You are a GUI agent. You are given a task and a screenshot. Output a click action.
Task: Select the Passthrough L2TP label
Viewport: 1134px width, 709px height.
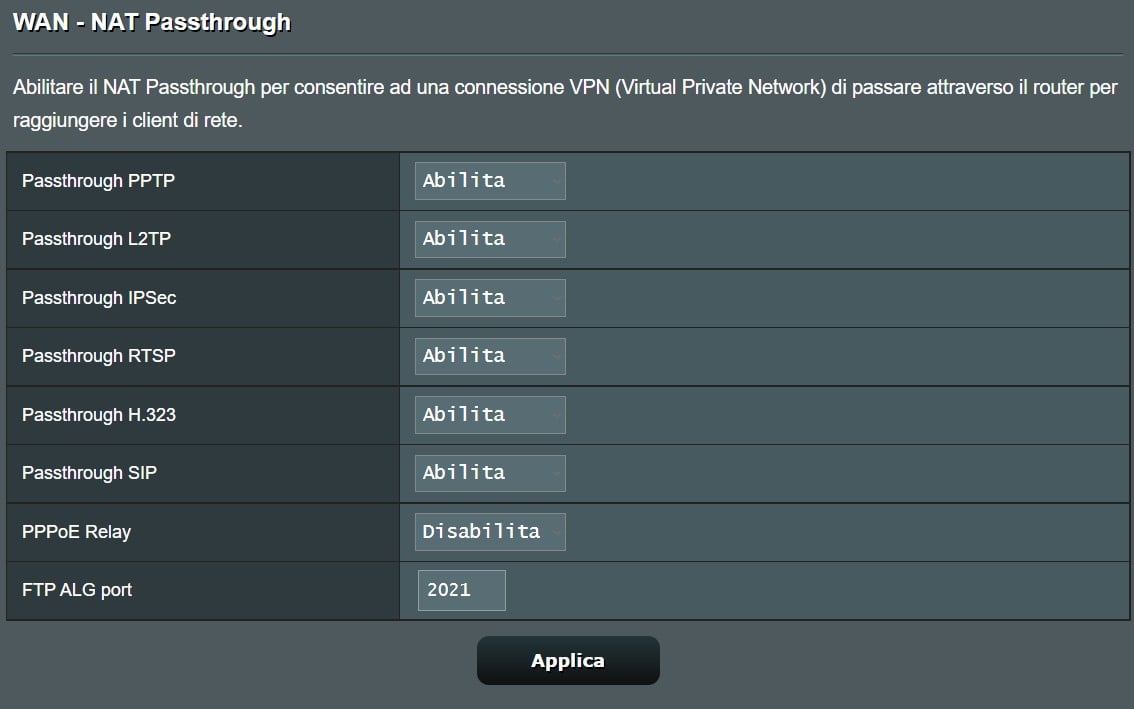(96, 239)
